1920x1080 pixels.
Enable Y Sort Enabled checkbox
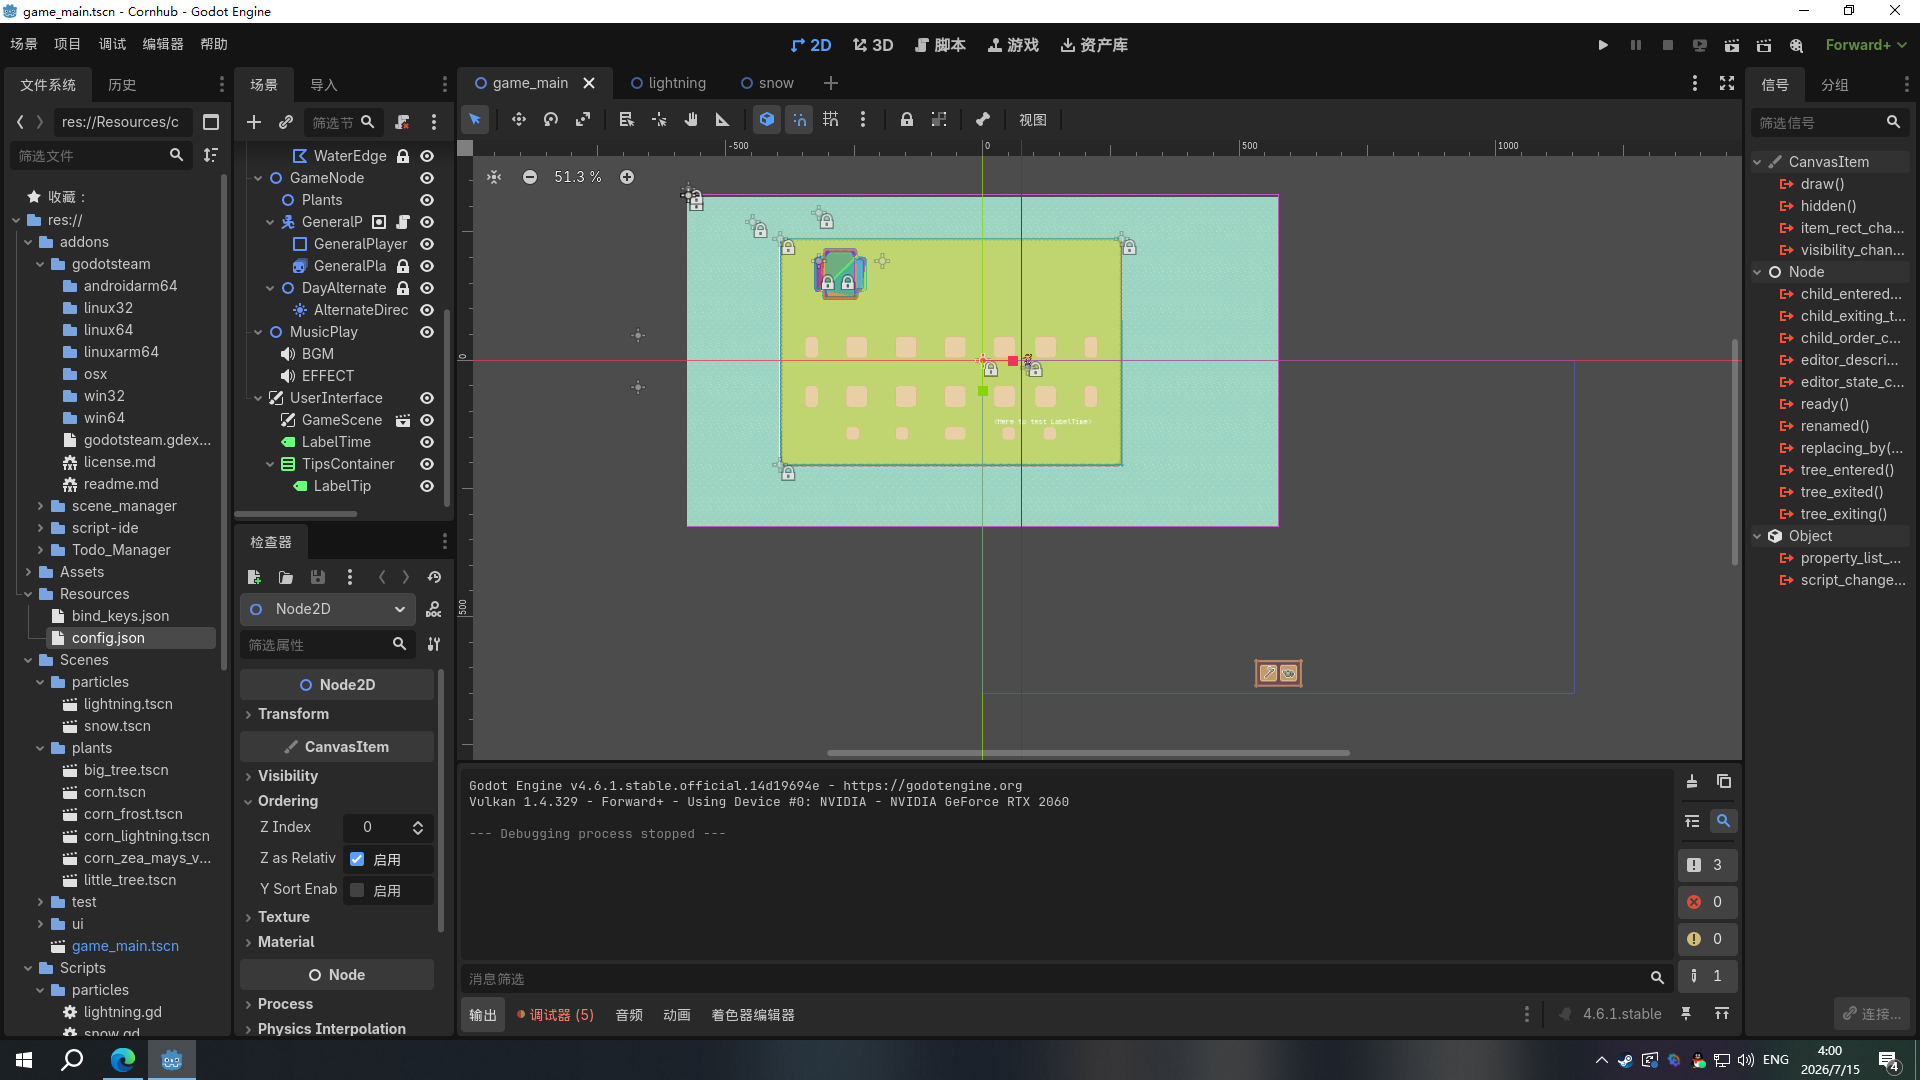[x=357, y=890]
